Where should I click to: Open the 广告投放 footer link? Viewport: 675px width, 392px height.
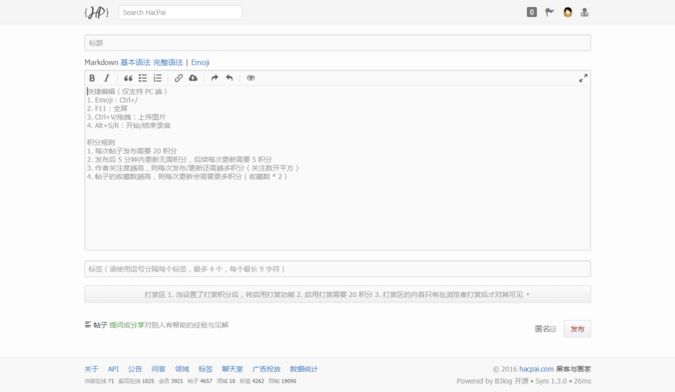(x=266, y=369)
